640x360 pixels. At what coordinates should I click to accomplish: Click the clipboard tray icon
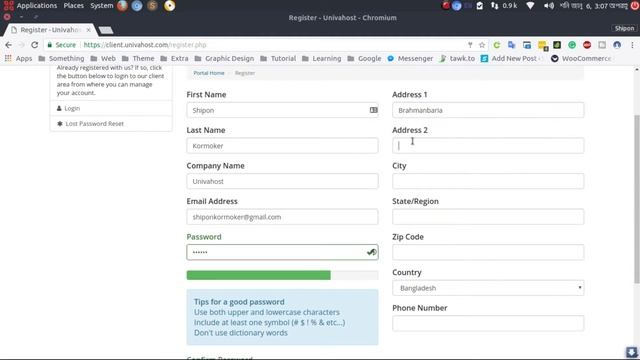(480, 6)
